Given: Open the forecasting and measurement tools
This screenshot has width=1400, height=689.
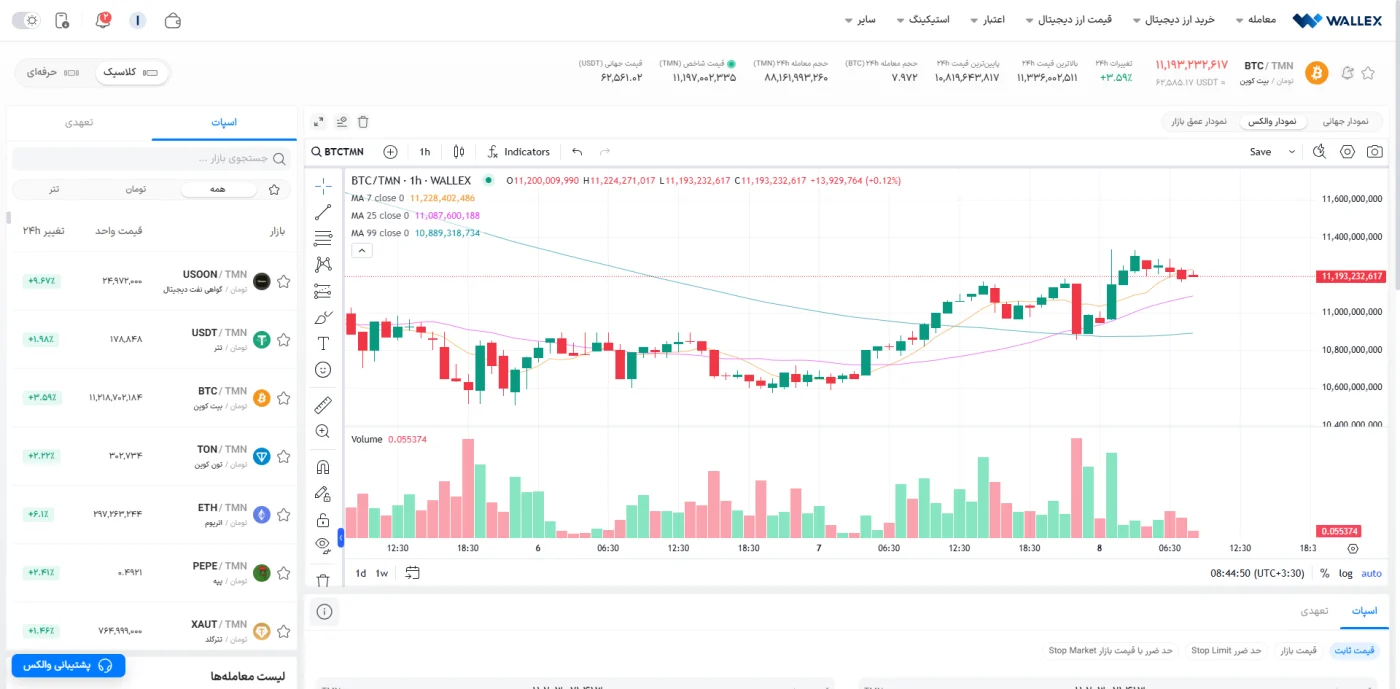Looking at the screenshot, I should [x=323, y=291].
